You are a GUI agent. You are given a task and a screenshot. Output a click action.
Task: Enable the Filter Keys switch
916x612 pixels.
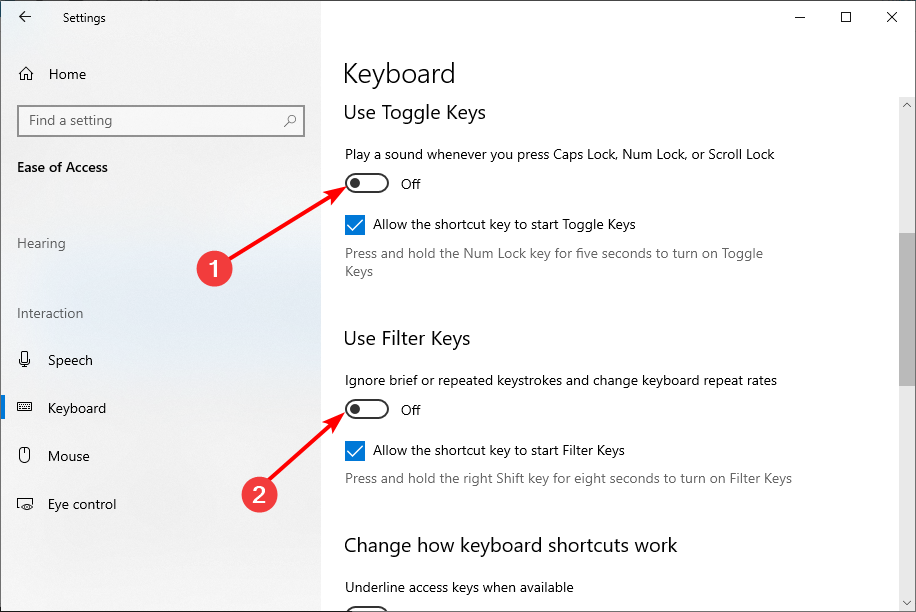(x=367, y=409)
